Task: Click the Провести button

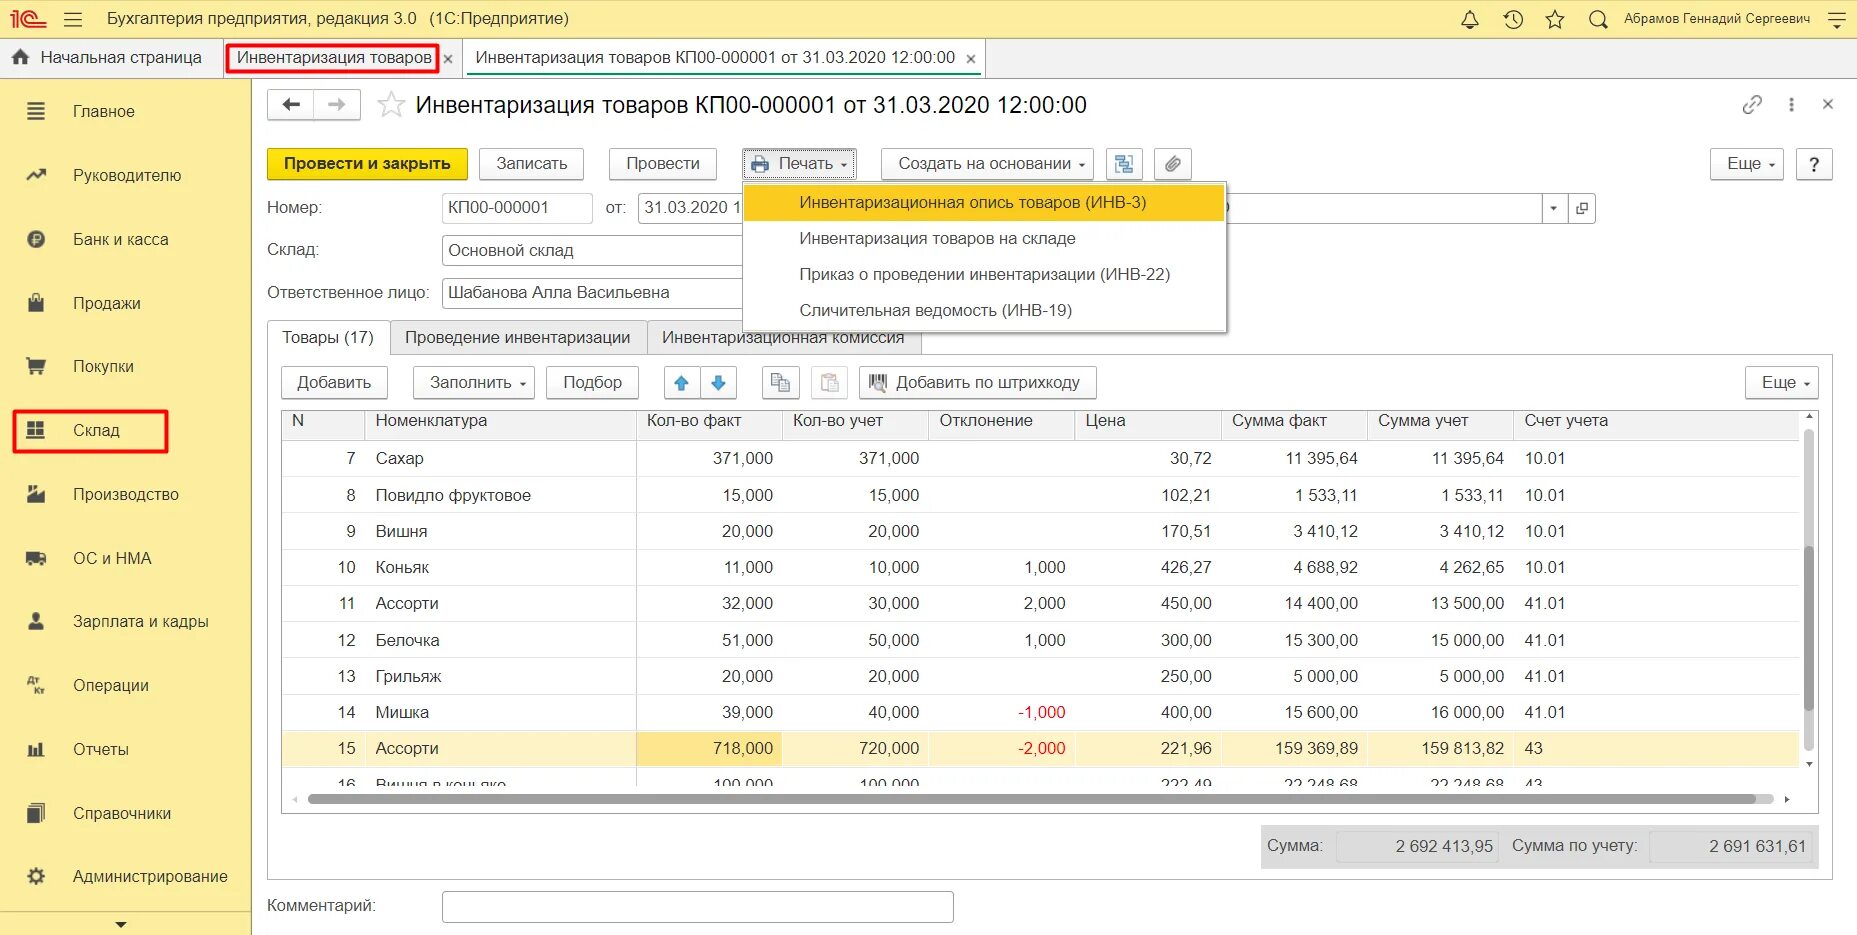Action: tap(663, 164)
